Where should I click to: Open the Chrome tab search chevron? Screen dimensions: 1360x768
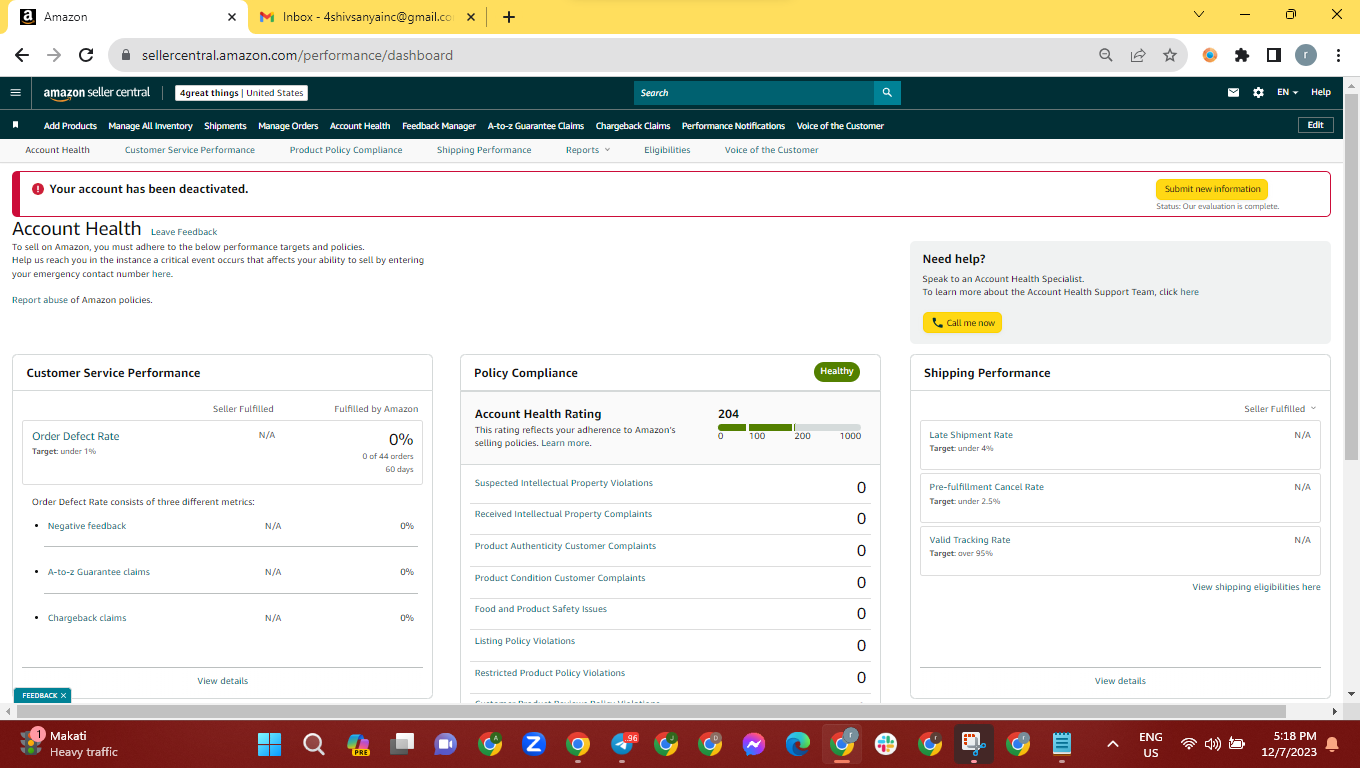click(1199, 15)
